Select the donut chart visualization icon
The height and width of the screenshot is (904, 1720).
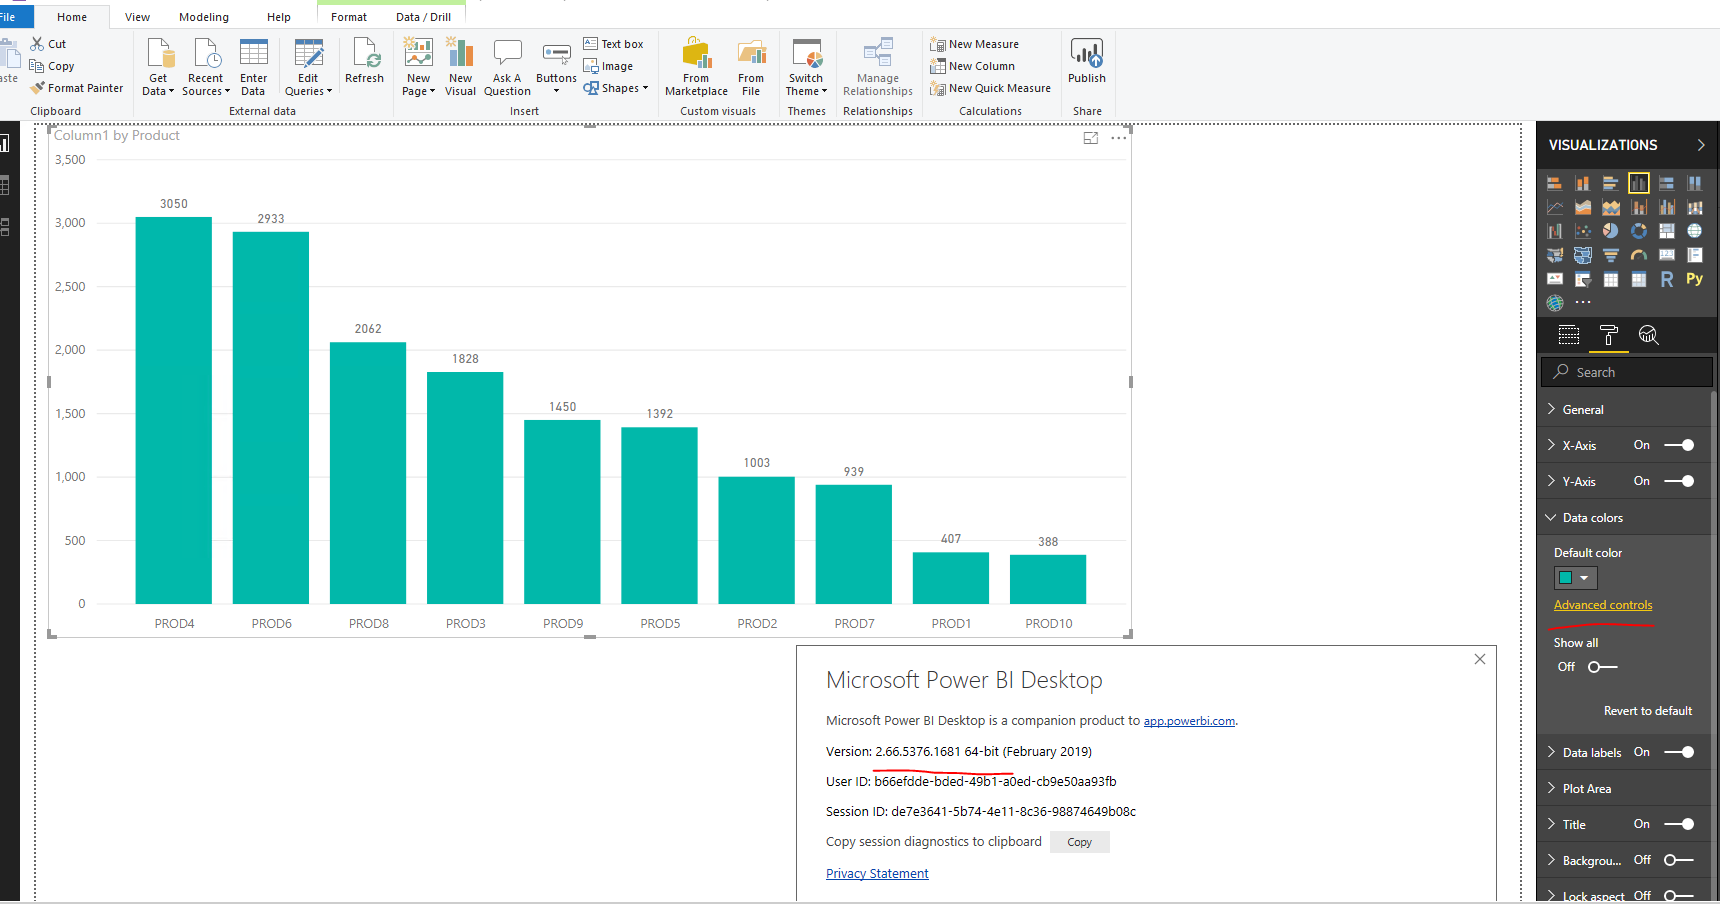[x=1639, y=231]
